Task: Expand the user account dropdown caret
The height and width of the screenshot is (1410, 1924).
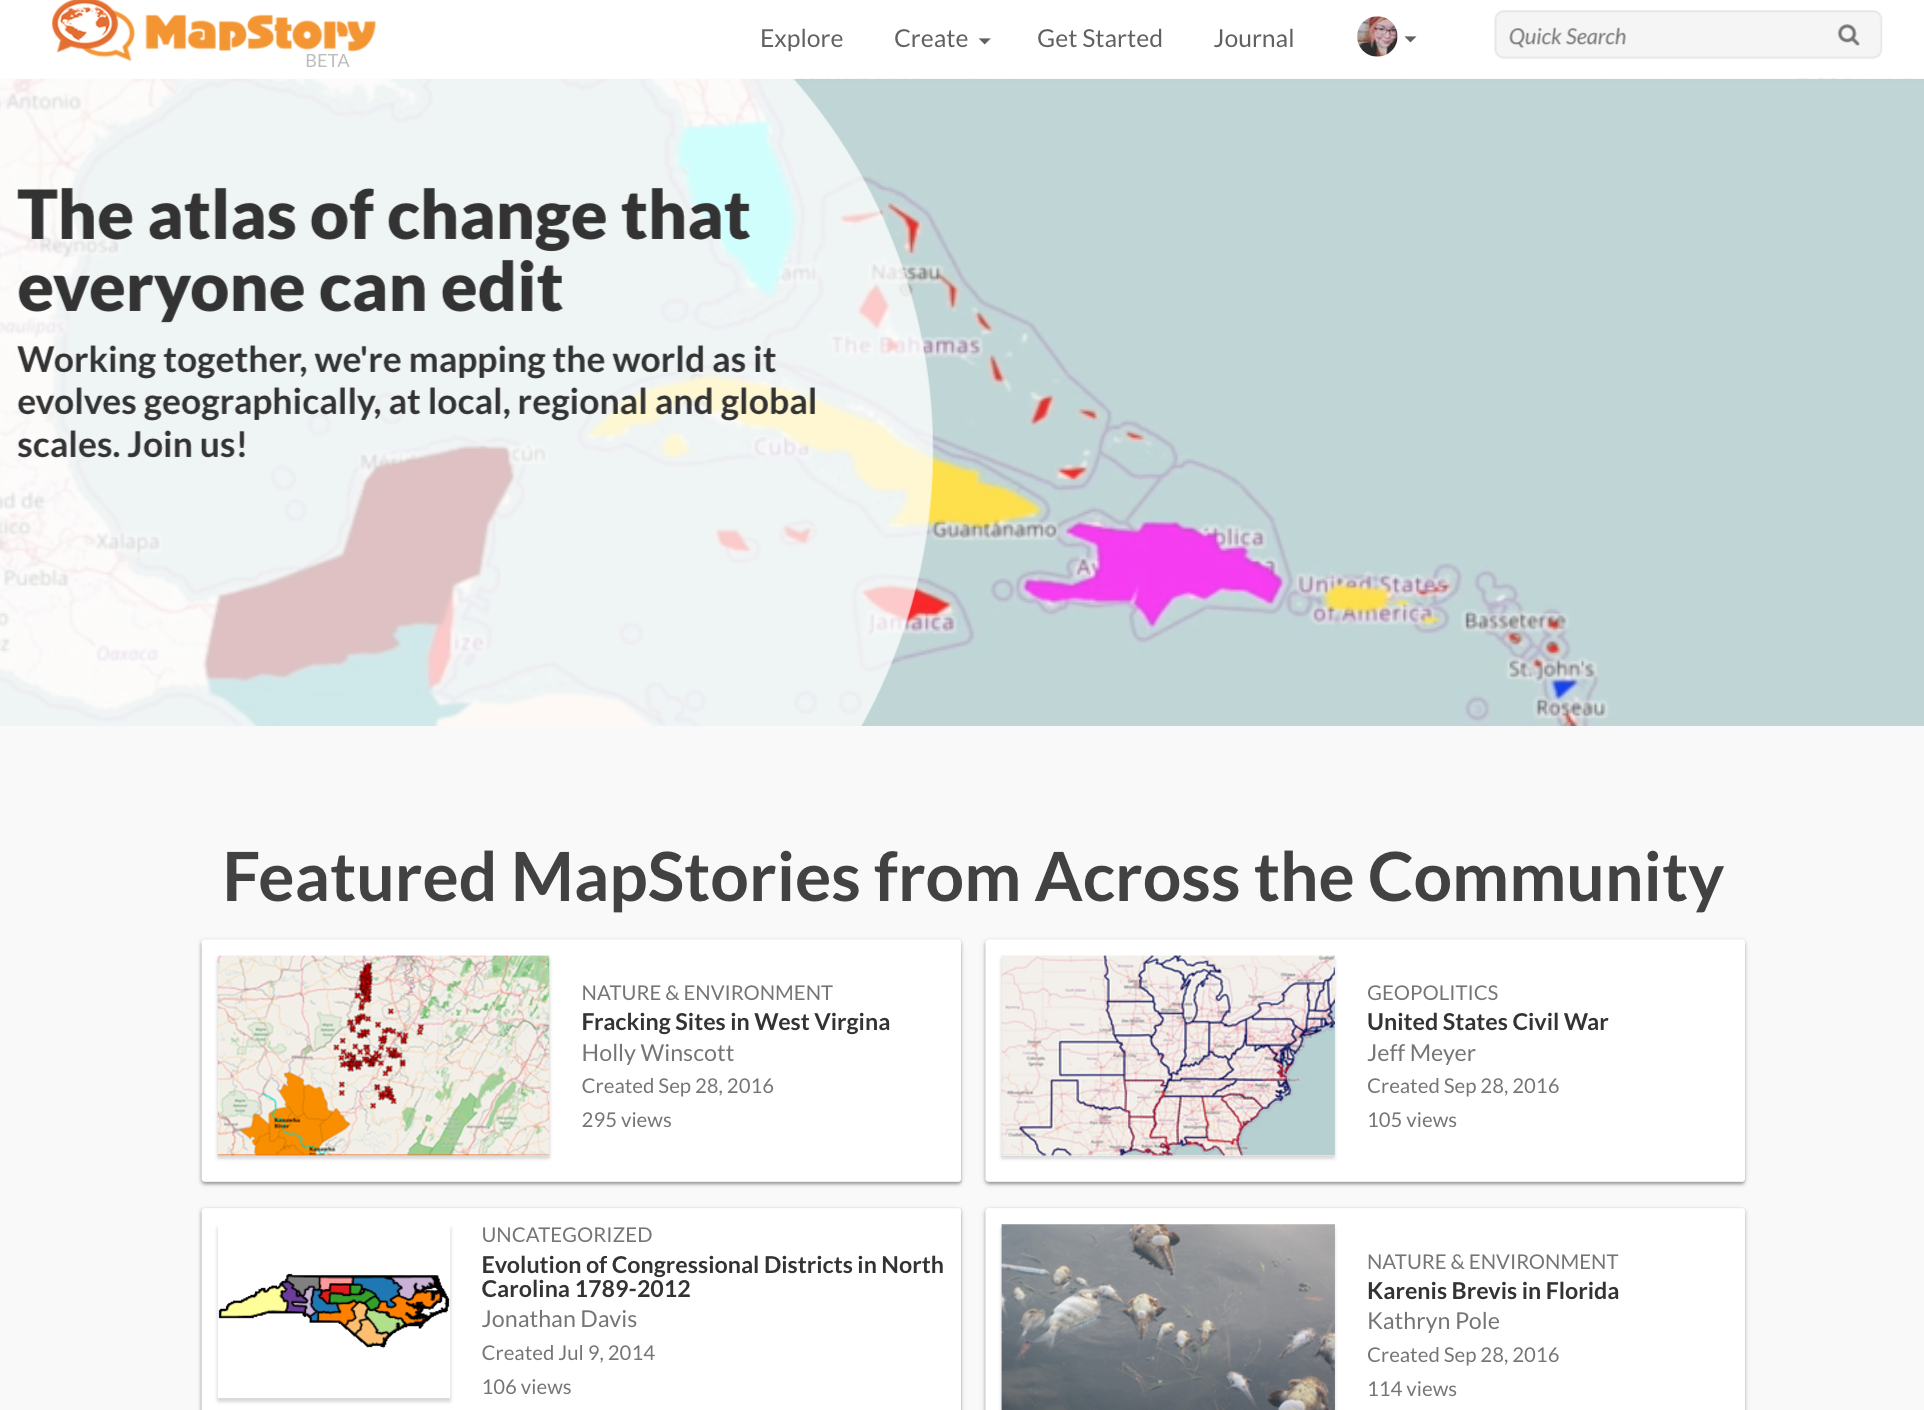Action: tap(1410, 40)
